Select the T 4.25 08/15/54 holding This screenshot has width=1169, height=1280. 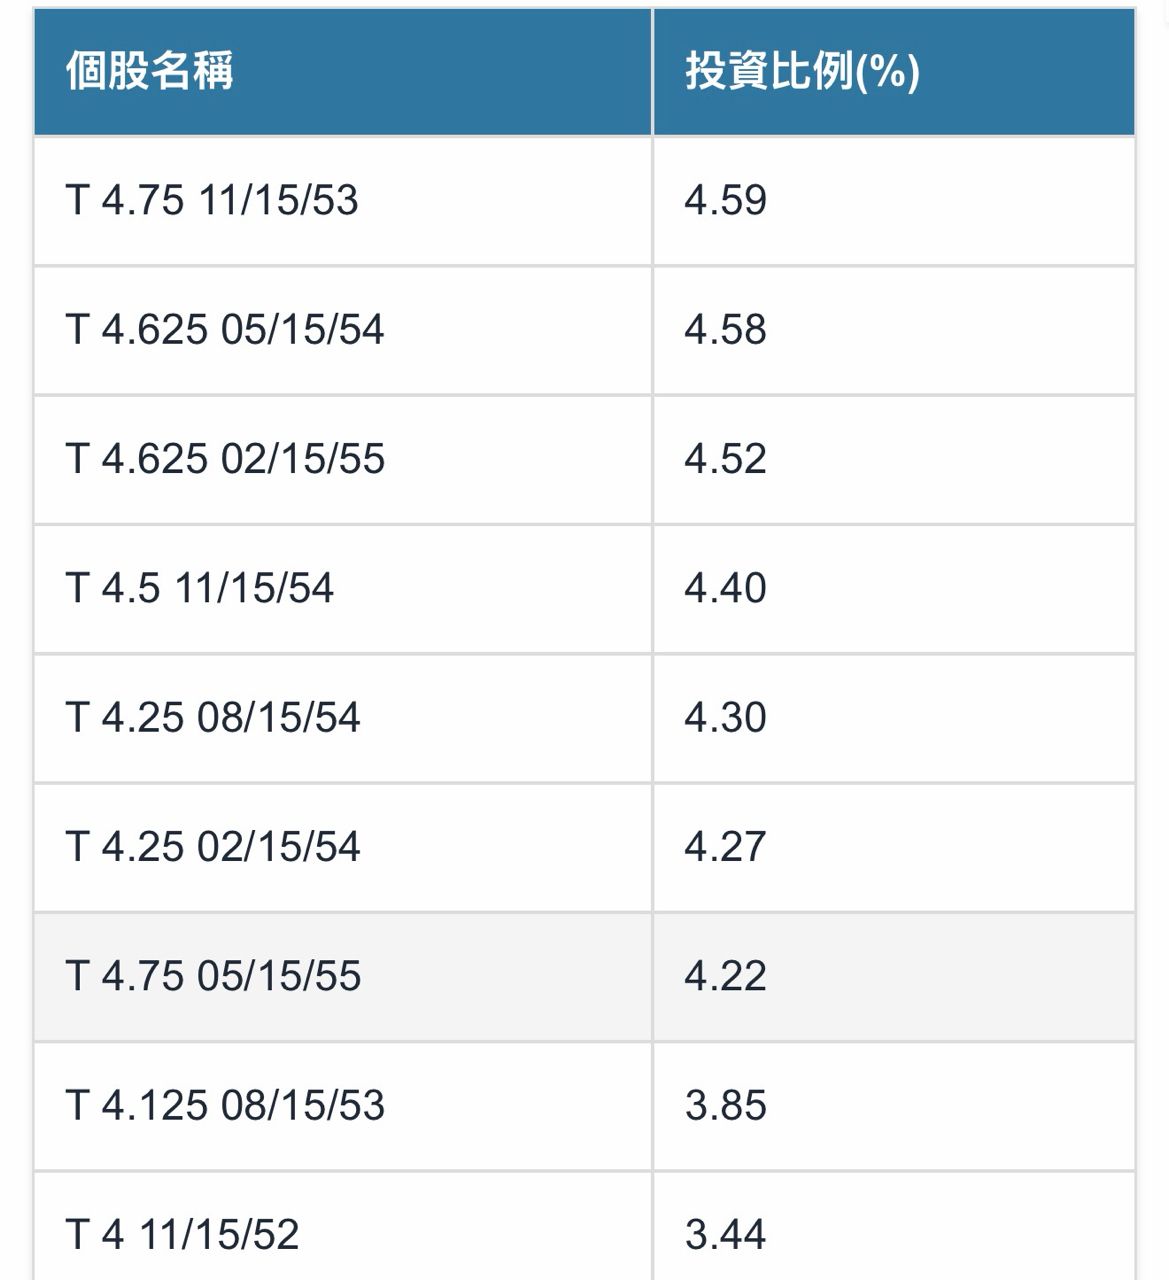[x=213, y=717]
